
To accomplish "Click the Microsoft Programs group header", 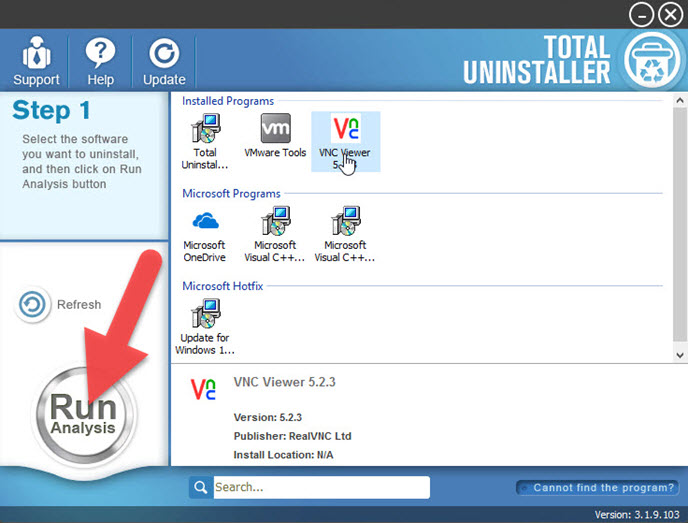I will [x=231, y=193].
